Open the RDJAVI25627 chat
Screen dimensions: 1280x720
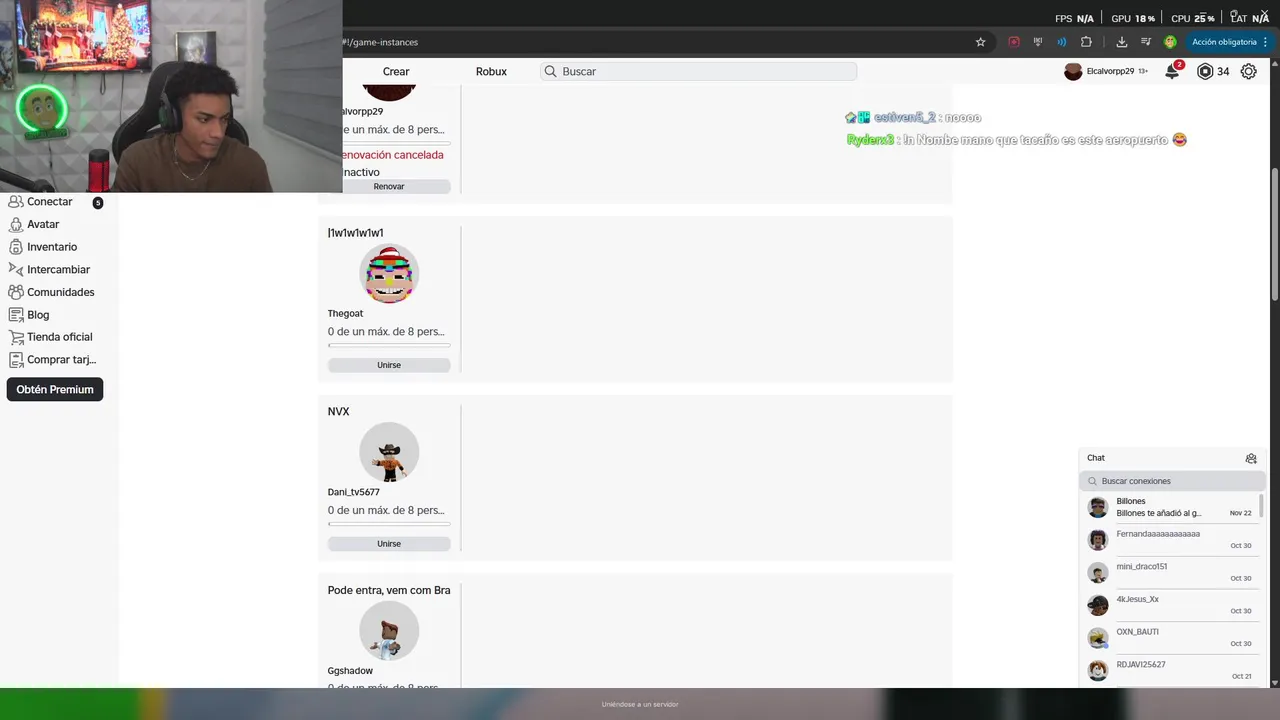[x=1171, y=670]
